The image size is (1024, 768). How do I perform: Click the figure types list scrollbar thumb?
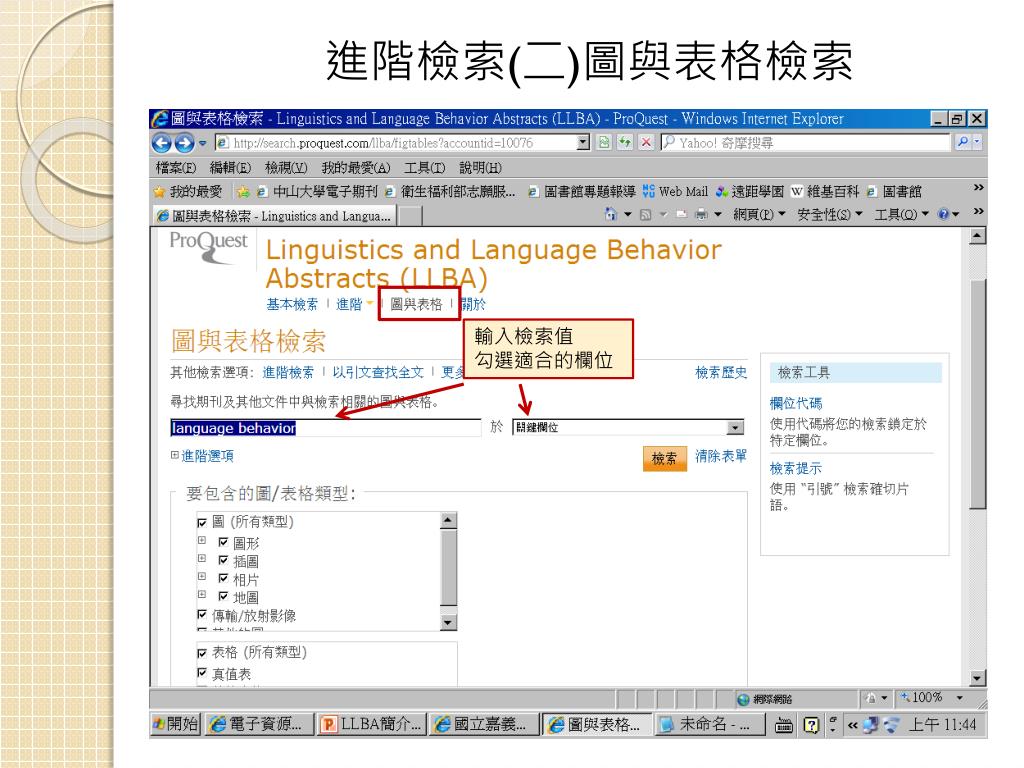pyautogui.click(x=448, y=568)
